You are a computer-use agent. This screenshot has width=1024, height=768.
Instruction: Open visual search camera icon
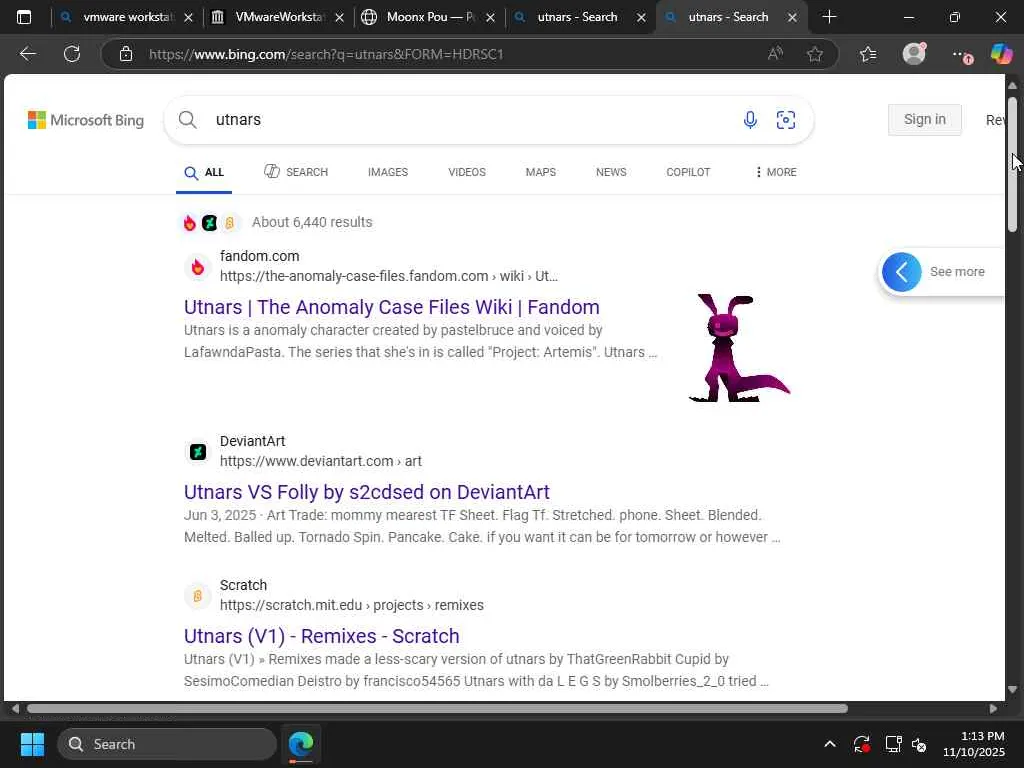(786, 120)
